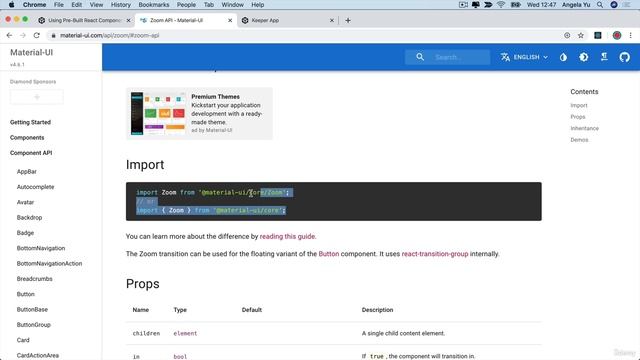Open Card API page
Image resolution: width=640 pixels, height=360 pixels.
click(23, 340)
